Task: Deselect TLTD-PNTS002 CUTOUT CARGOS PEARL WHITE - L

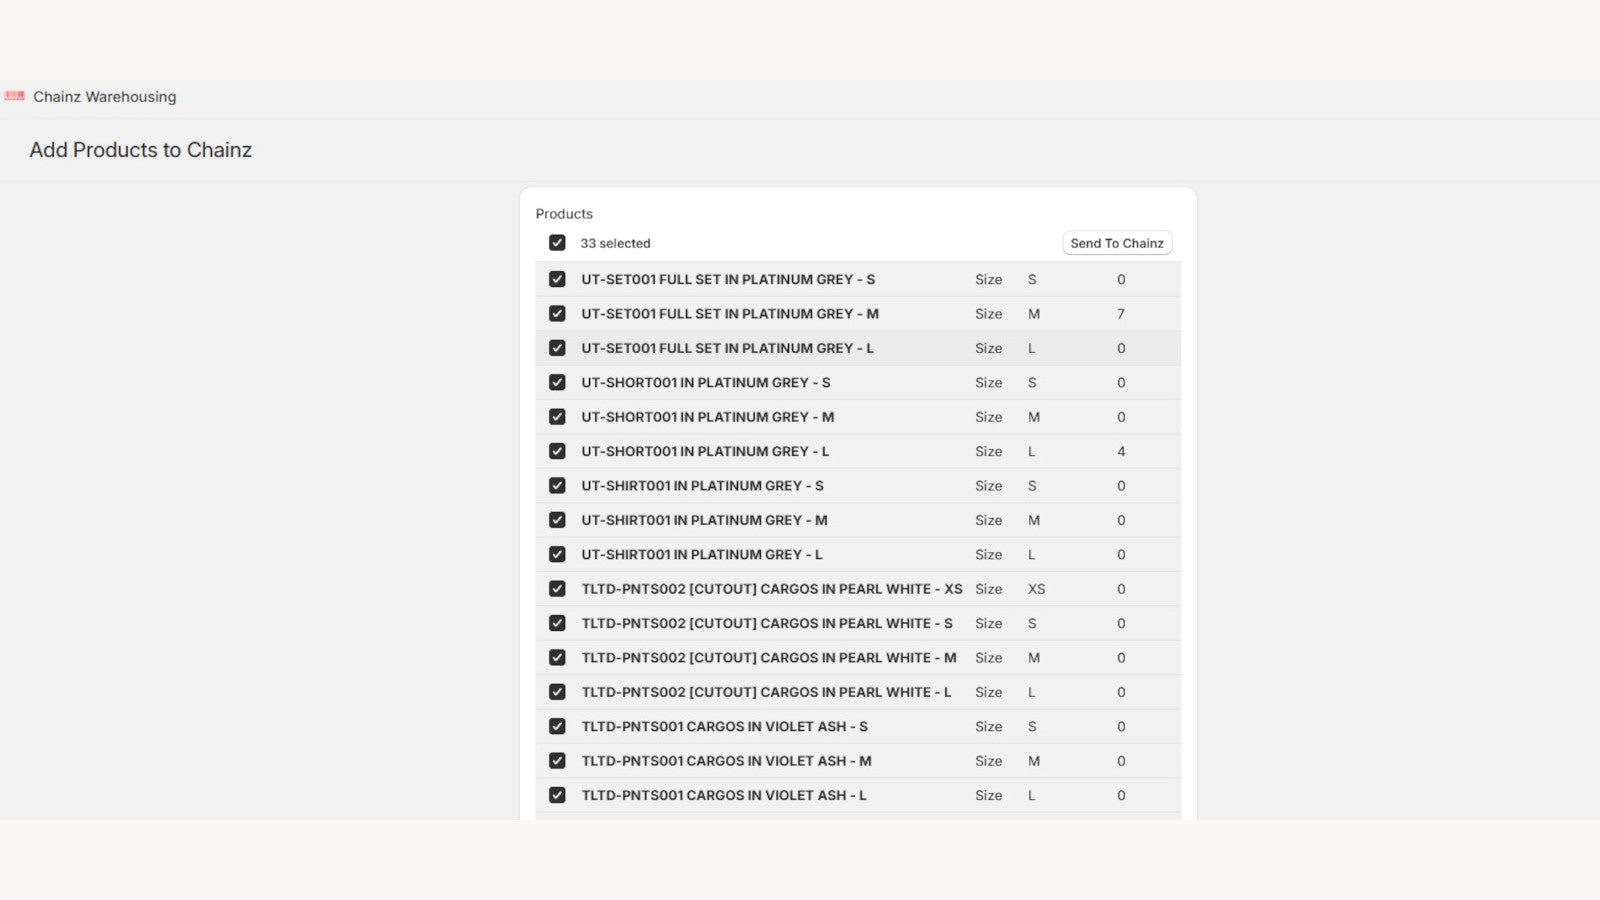Action: tap(557, 691)
